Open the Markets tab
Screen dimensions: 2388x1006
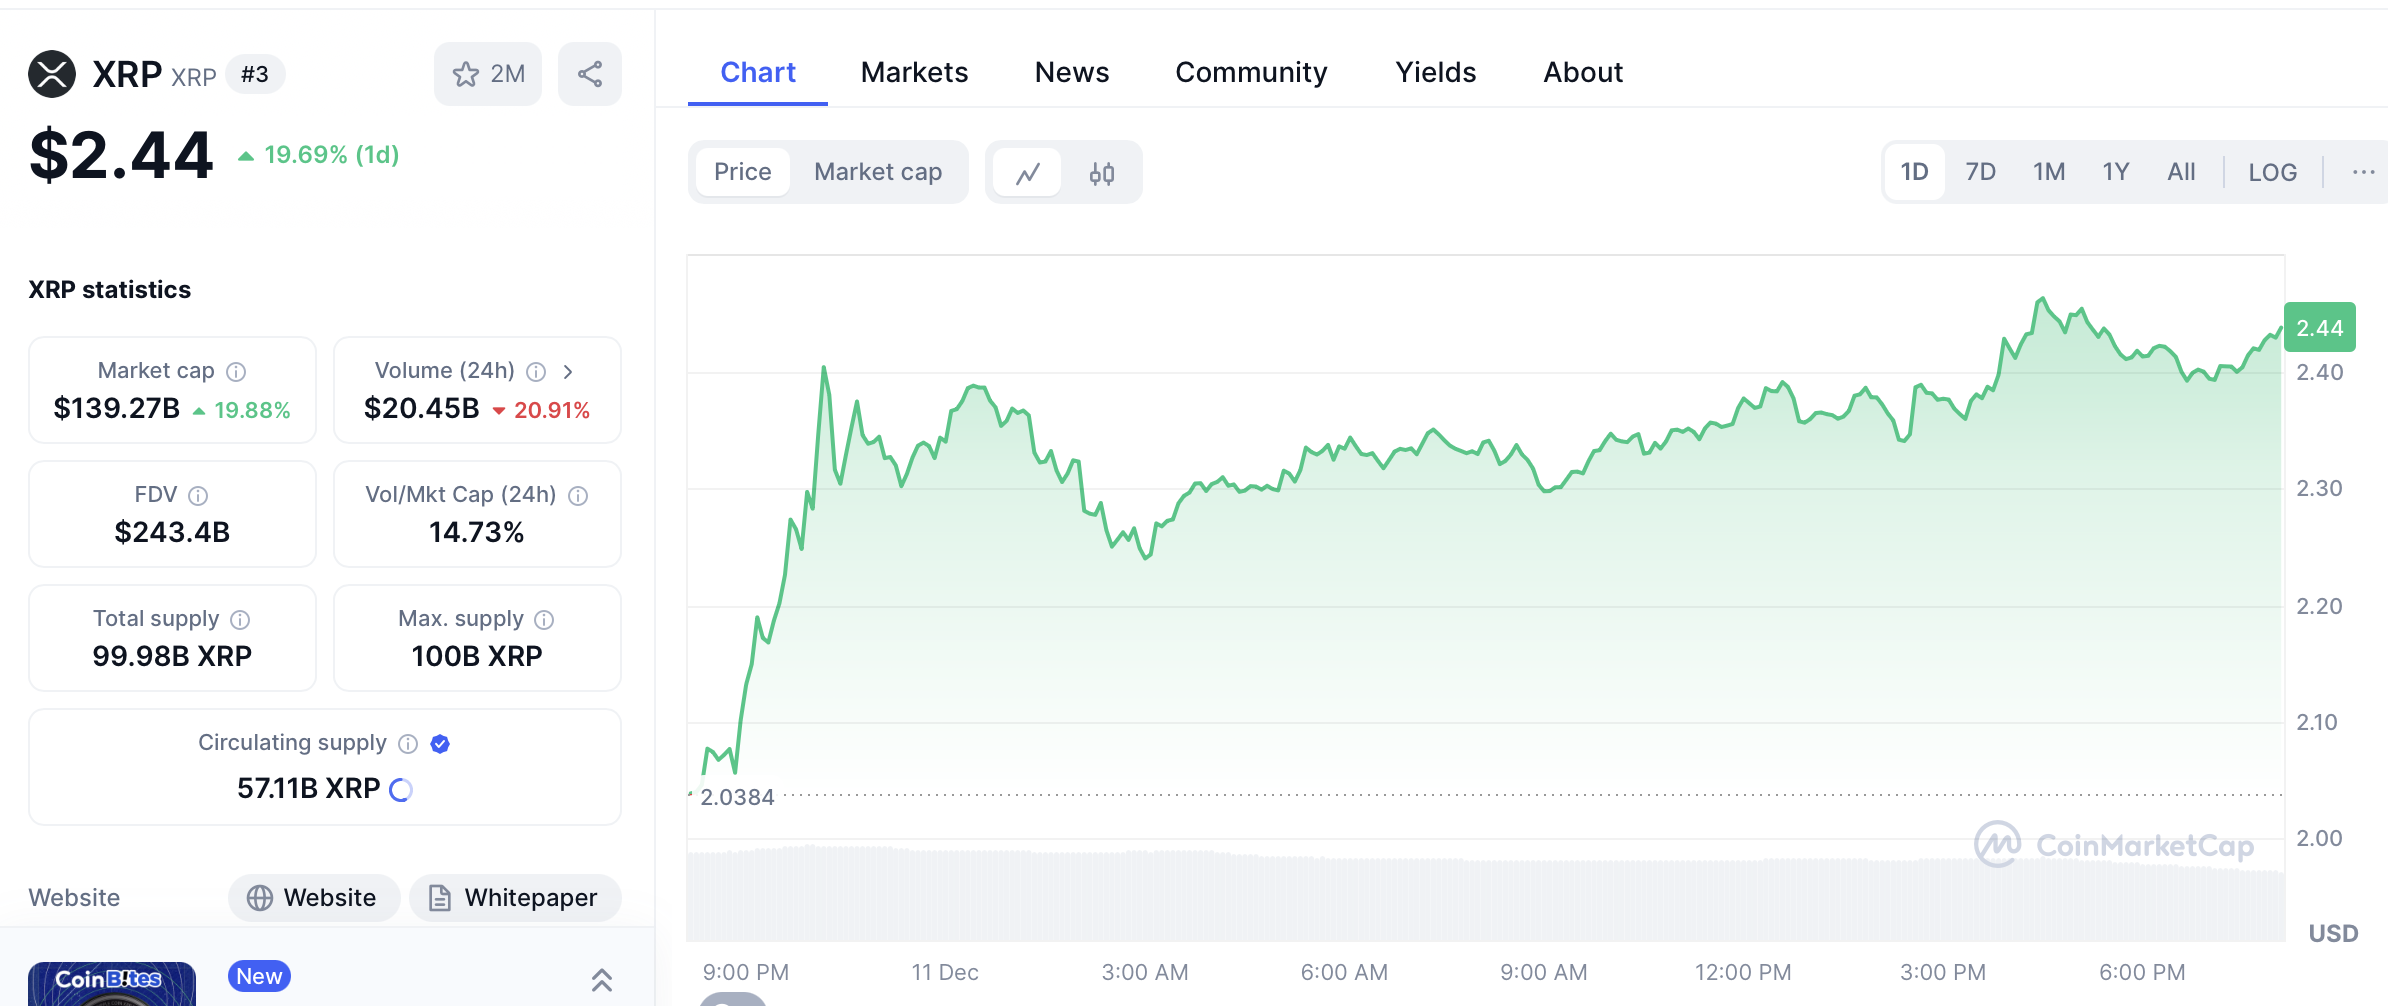tap(914, 72)
